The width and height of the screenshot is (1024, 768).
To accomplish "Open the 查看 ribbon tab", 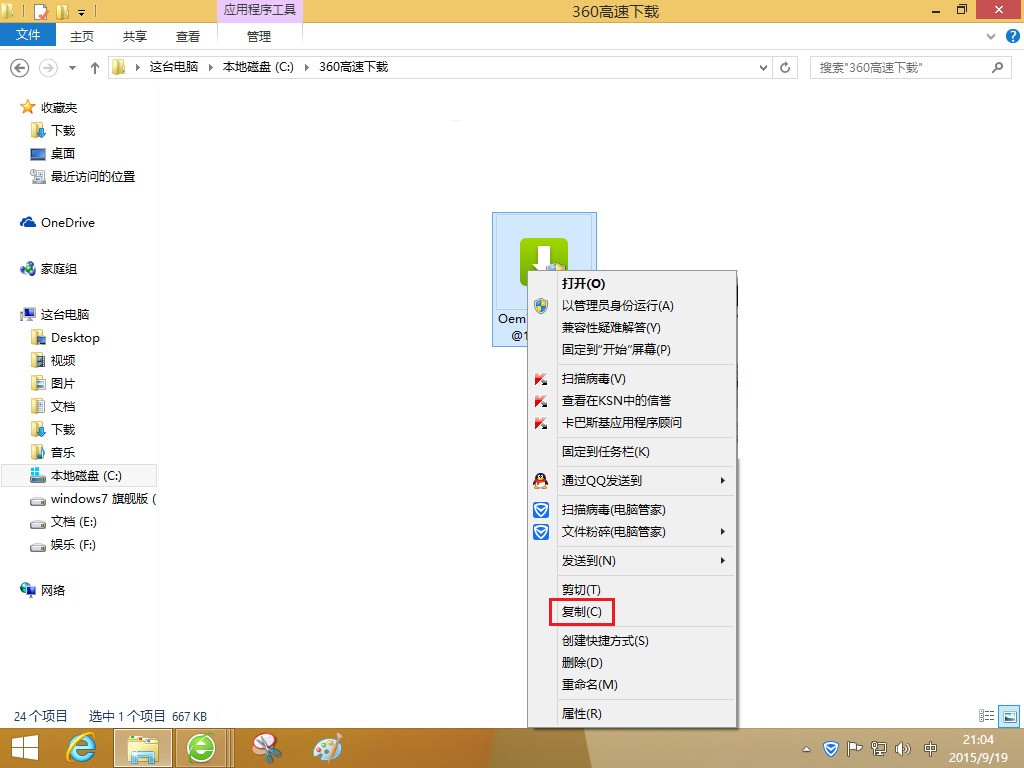I will (x=188, y=36).
